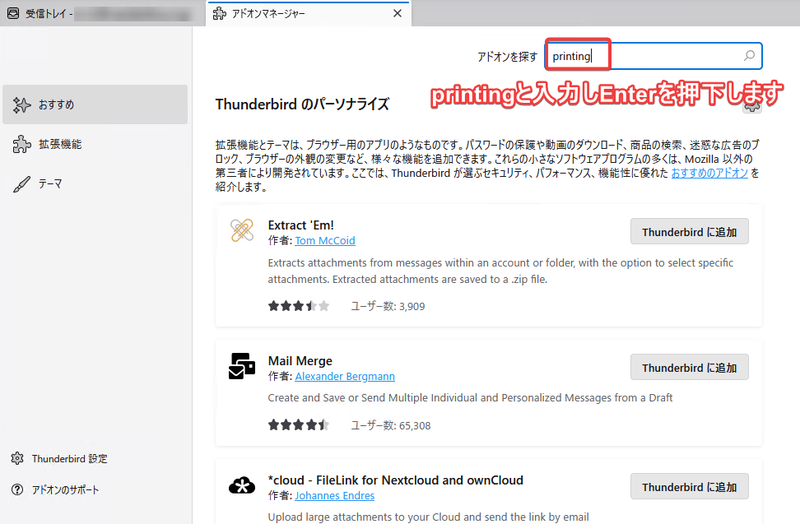Open the おすすめ category in sidebar
Viewport: 800px width, 524px height.
click(95, 105)
